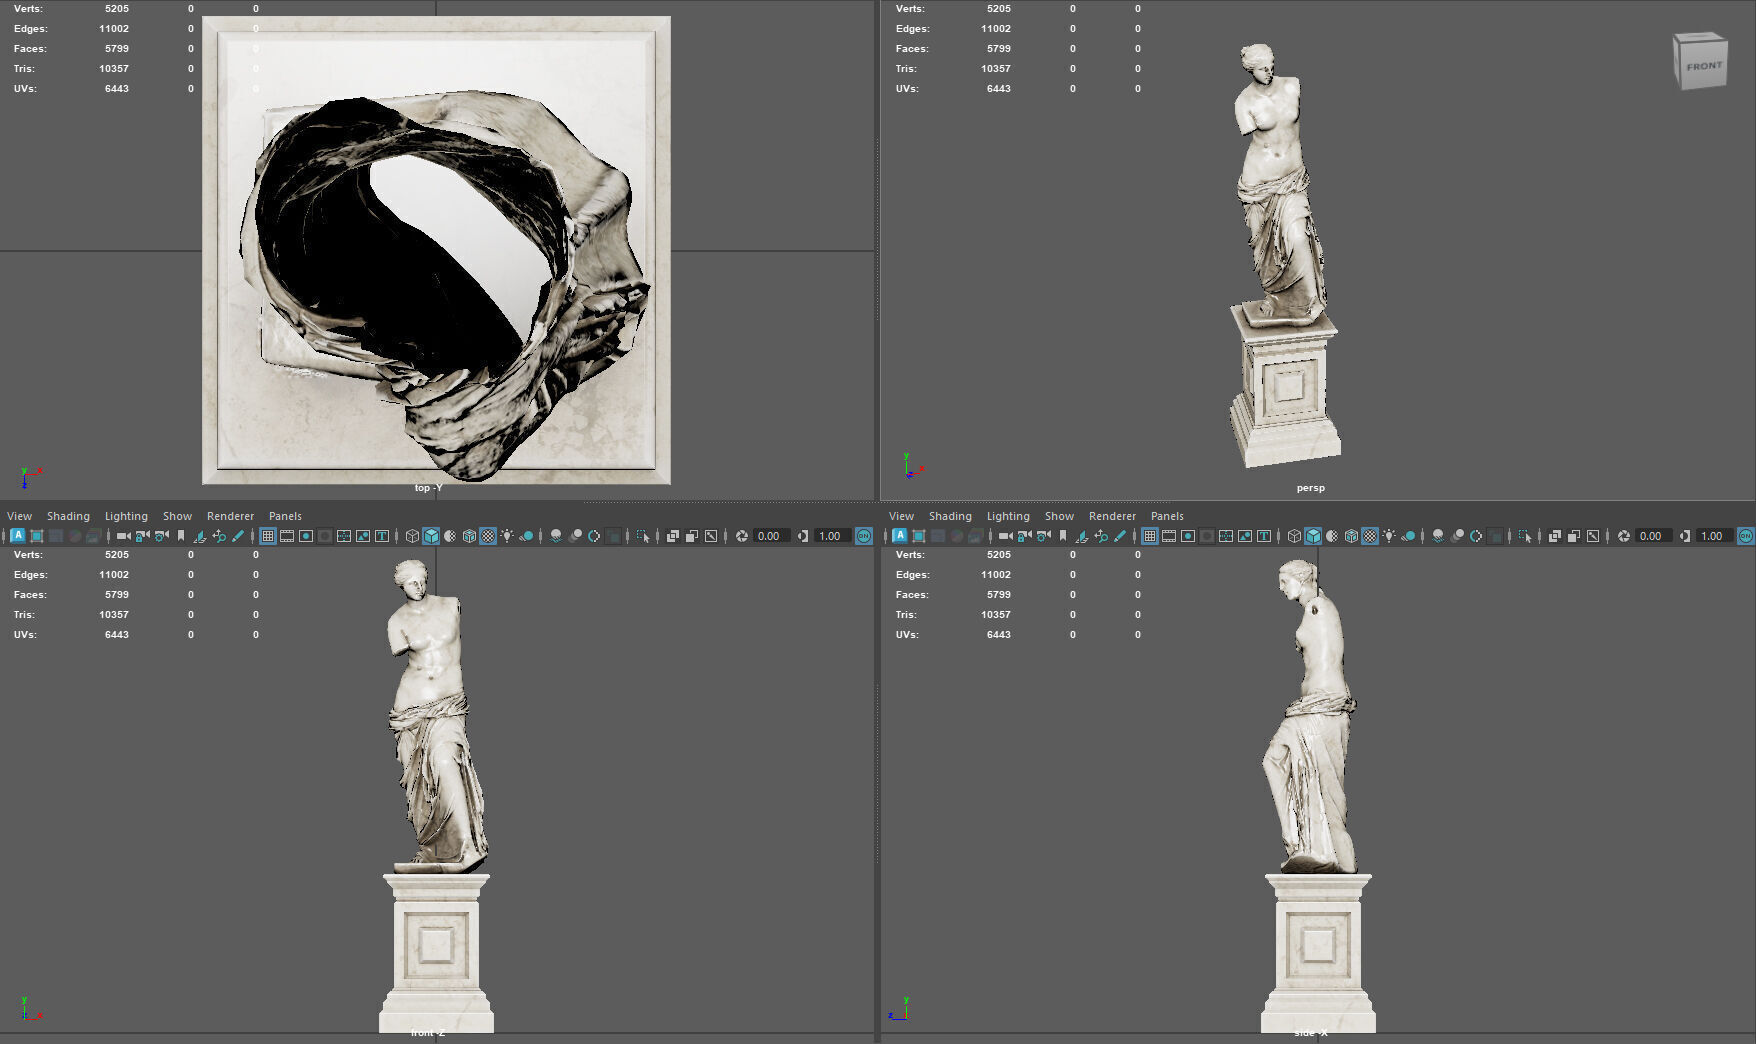Click wireframe on shaded icon in front viewport

click(469, 536)
